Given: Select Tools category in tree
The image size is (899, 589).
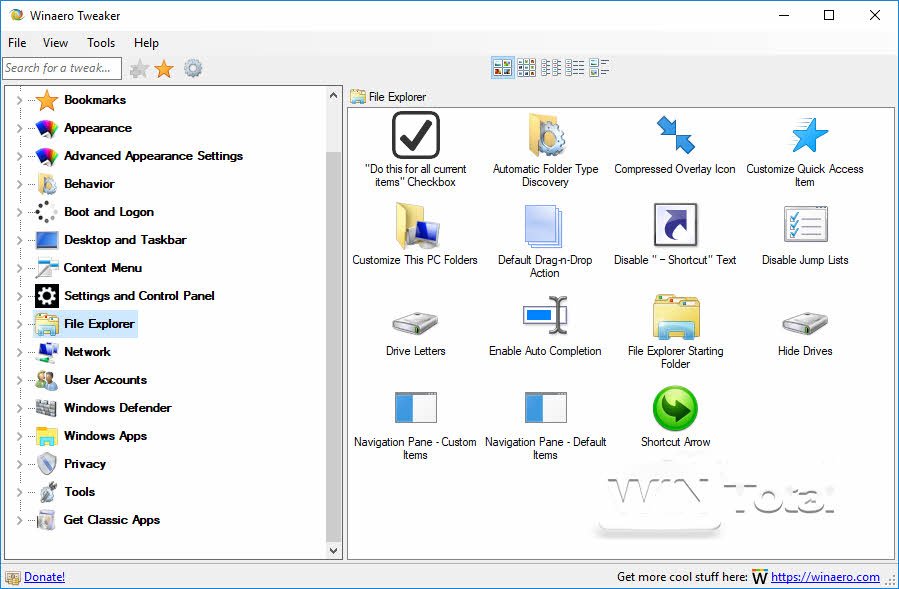Looking at the screenshot, I should coord(80,492).
